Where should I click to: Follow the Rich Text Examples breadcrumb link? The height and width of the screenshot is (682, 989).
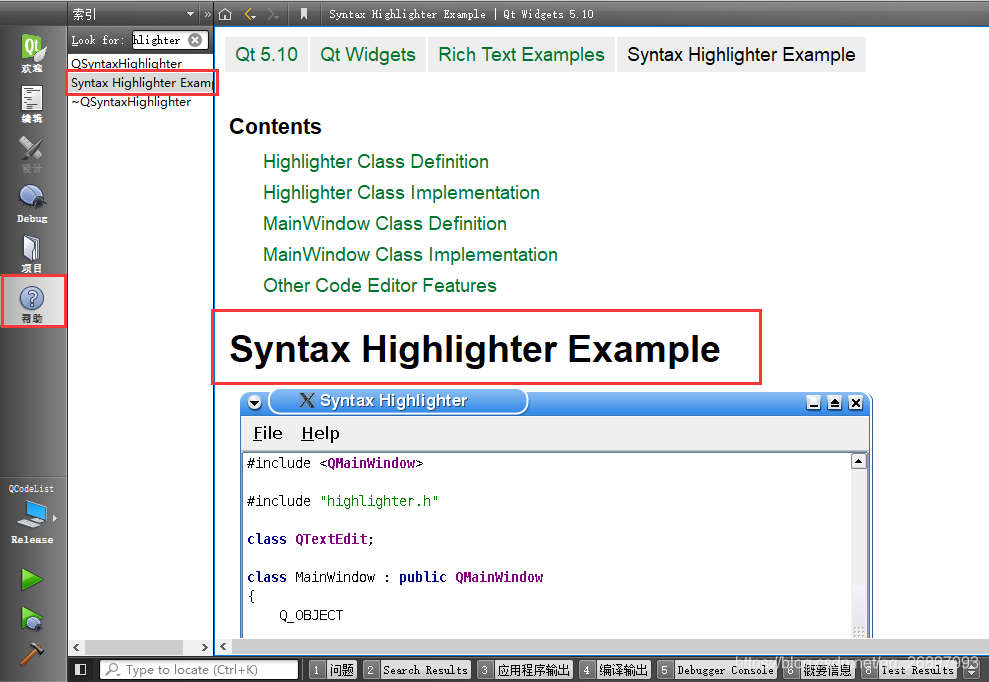[521, 54]
